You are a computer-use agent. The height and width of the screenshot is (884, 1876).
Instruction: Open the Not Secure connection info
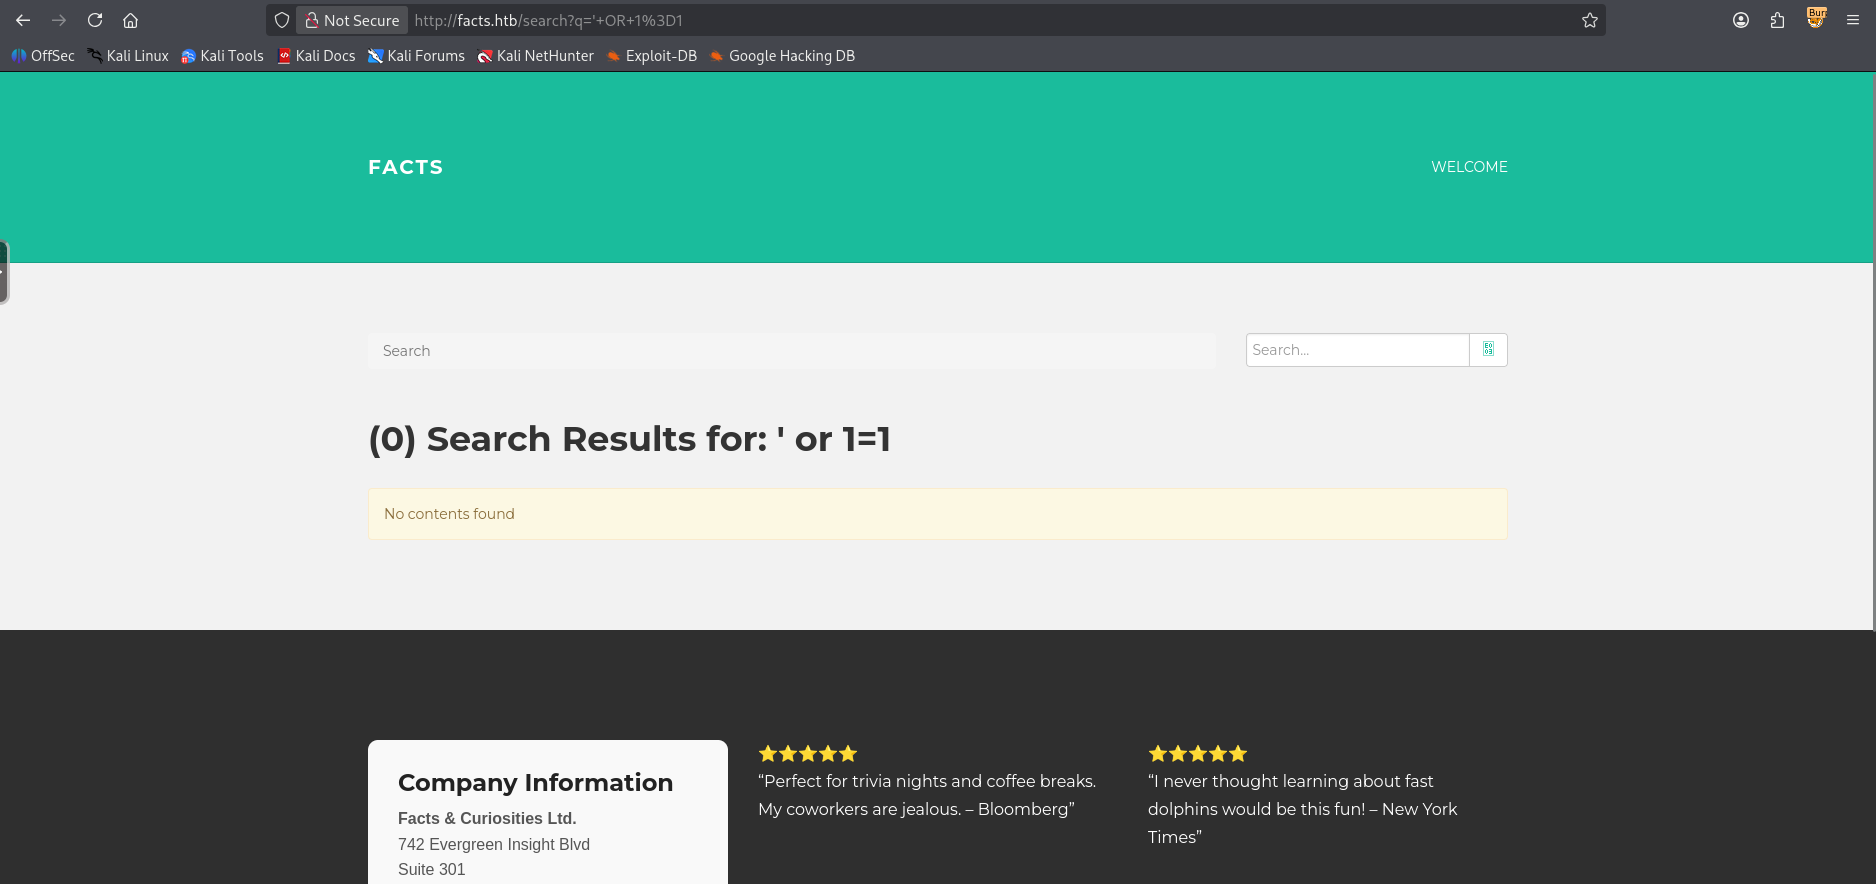click(352, 20)
